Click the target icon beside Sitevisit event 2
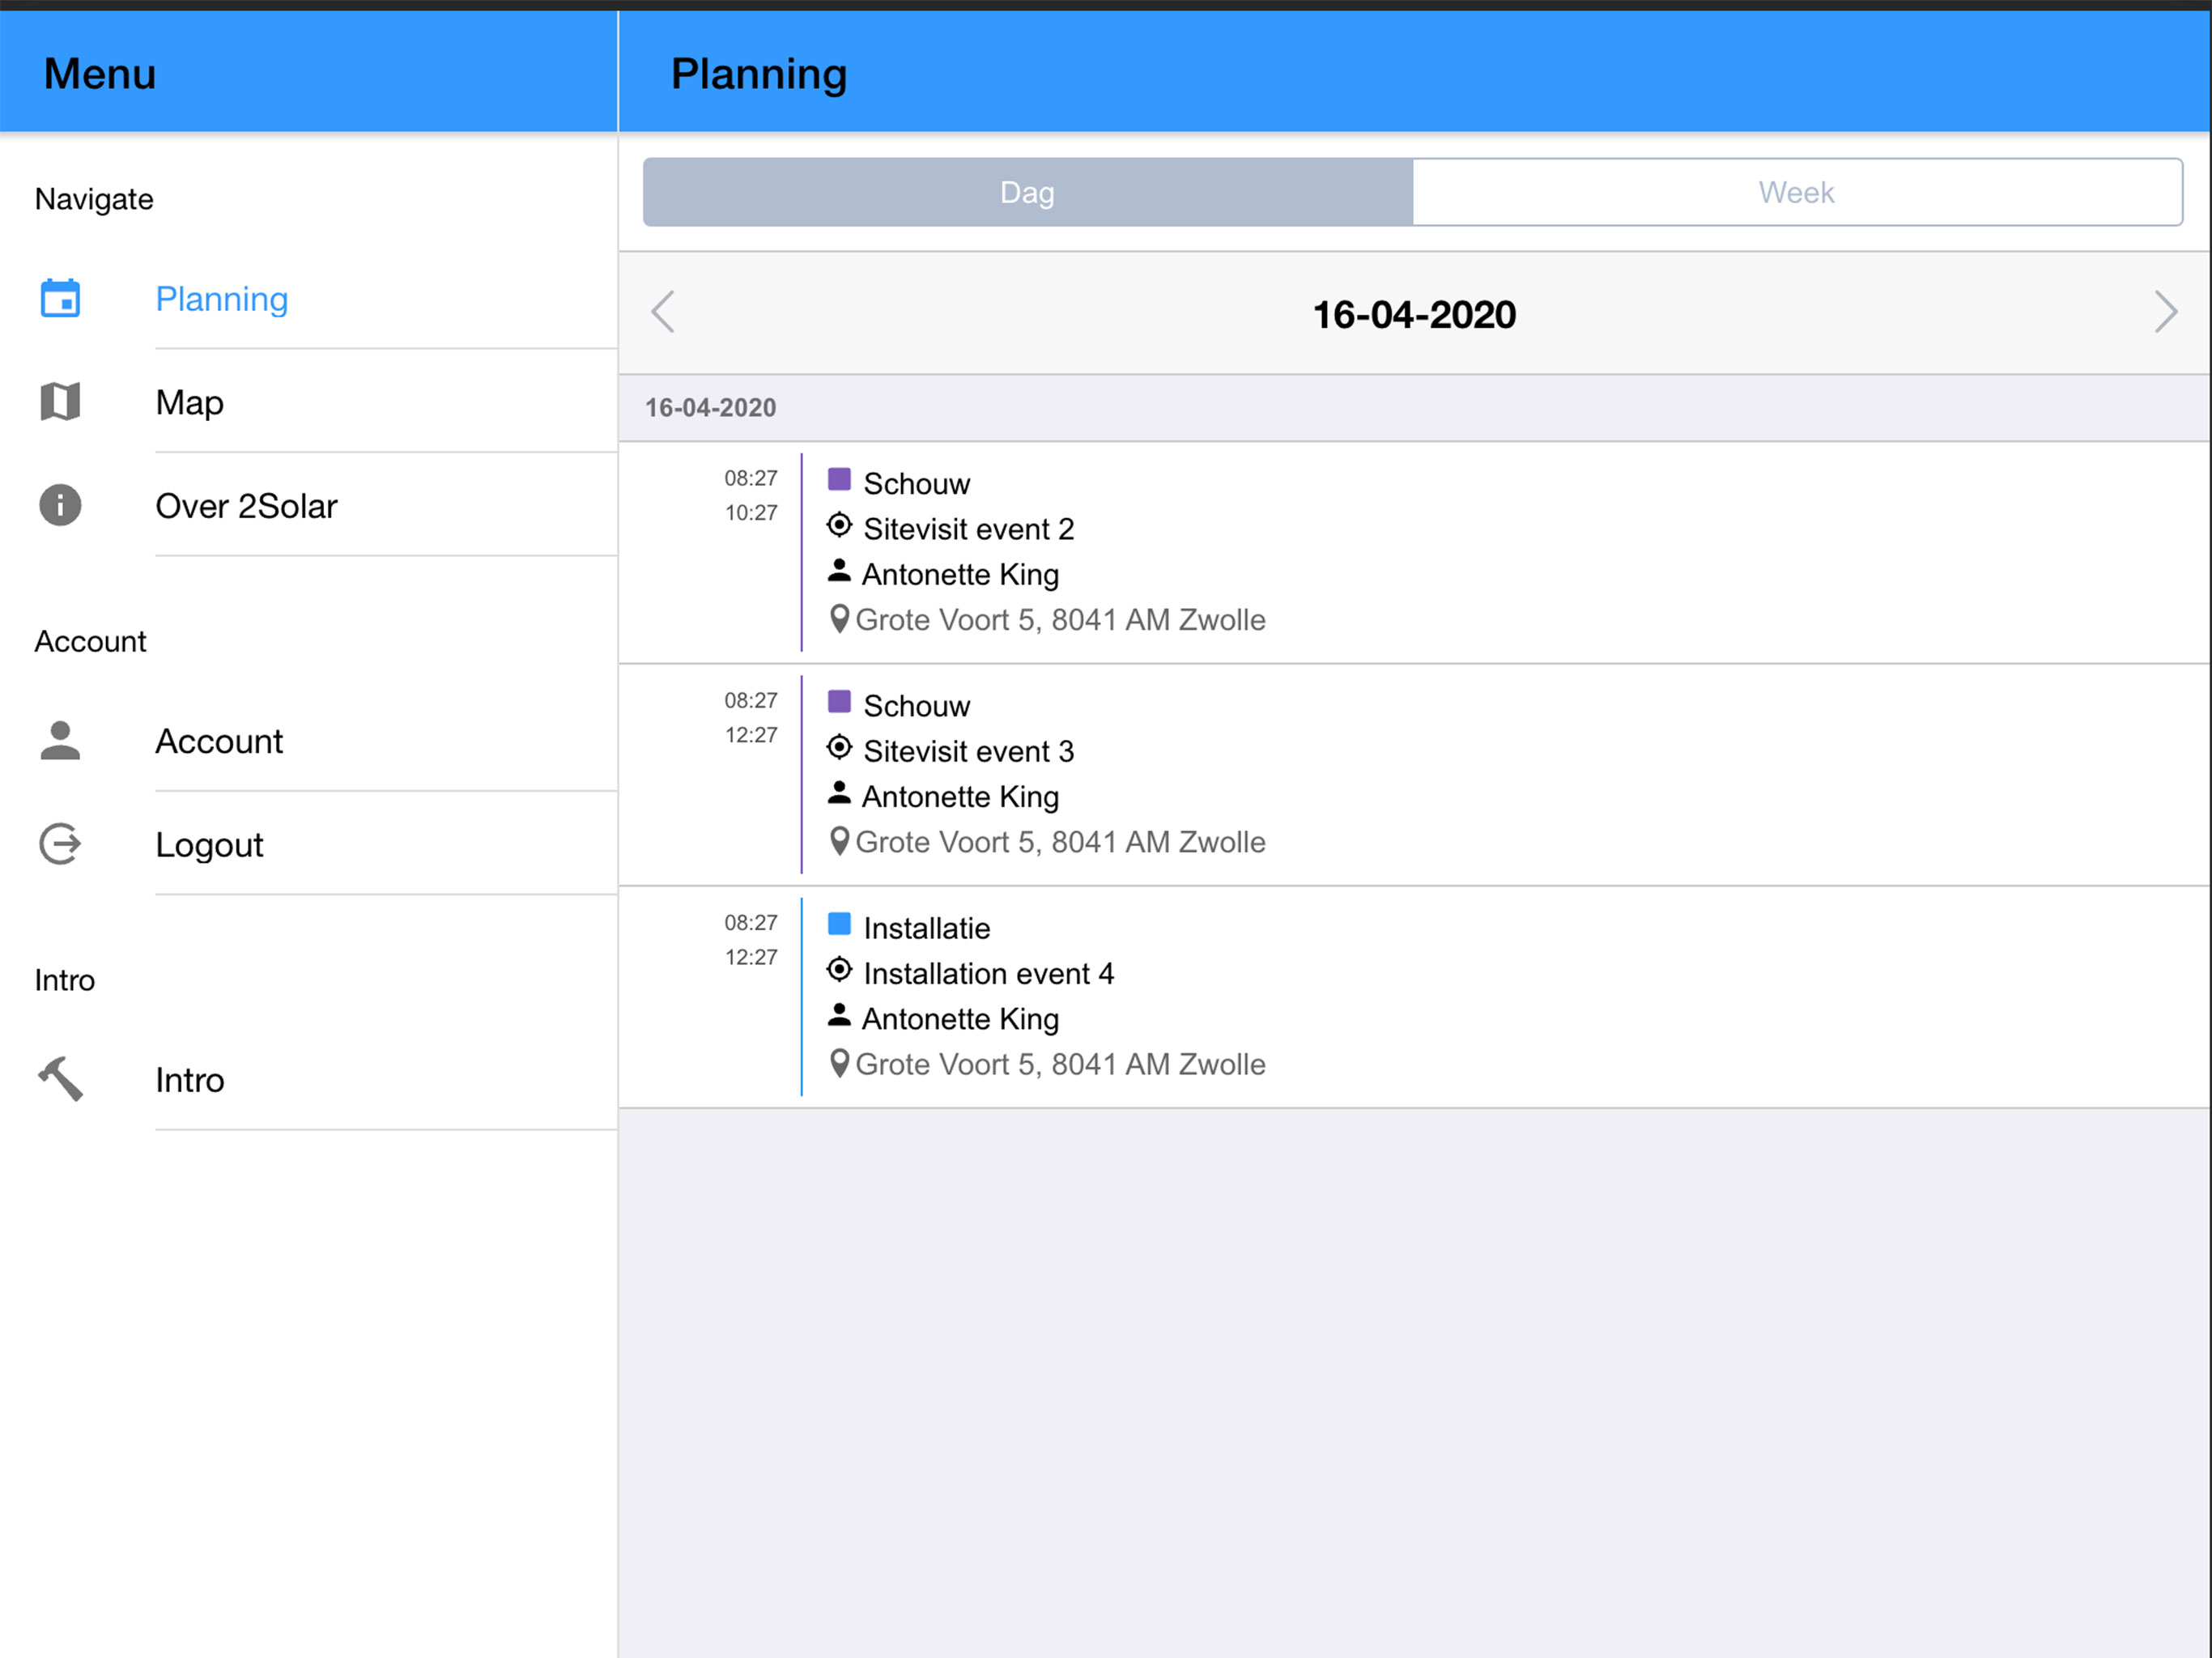2212x1658 pixels. pyautogui.click(x=839, y=526)
